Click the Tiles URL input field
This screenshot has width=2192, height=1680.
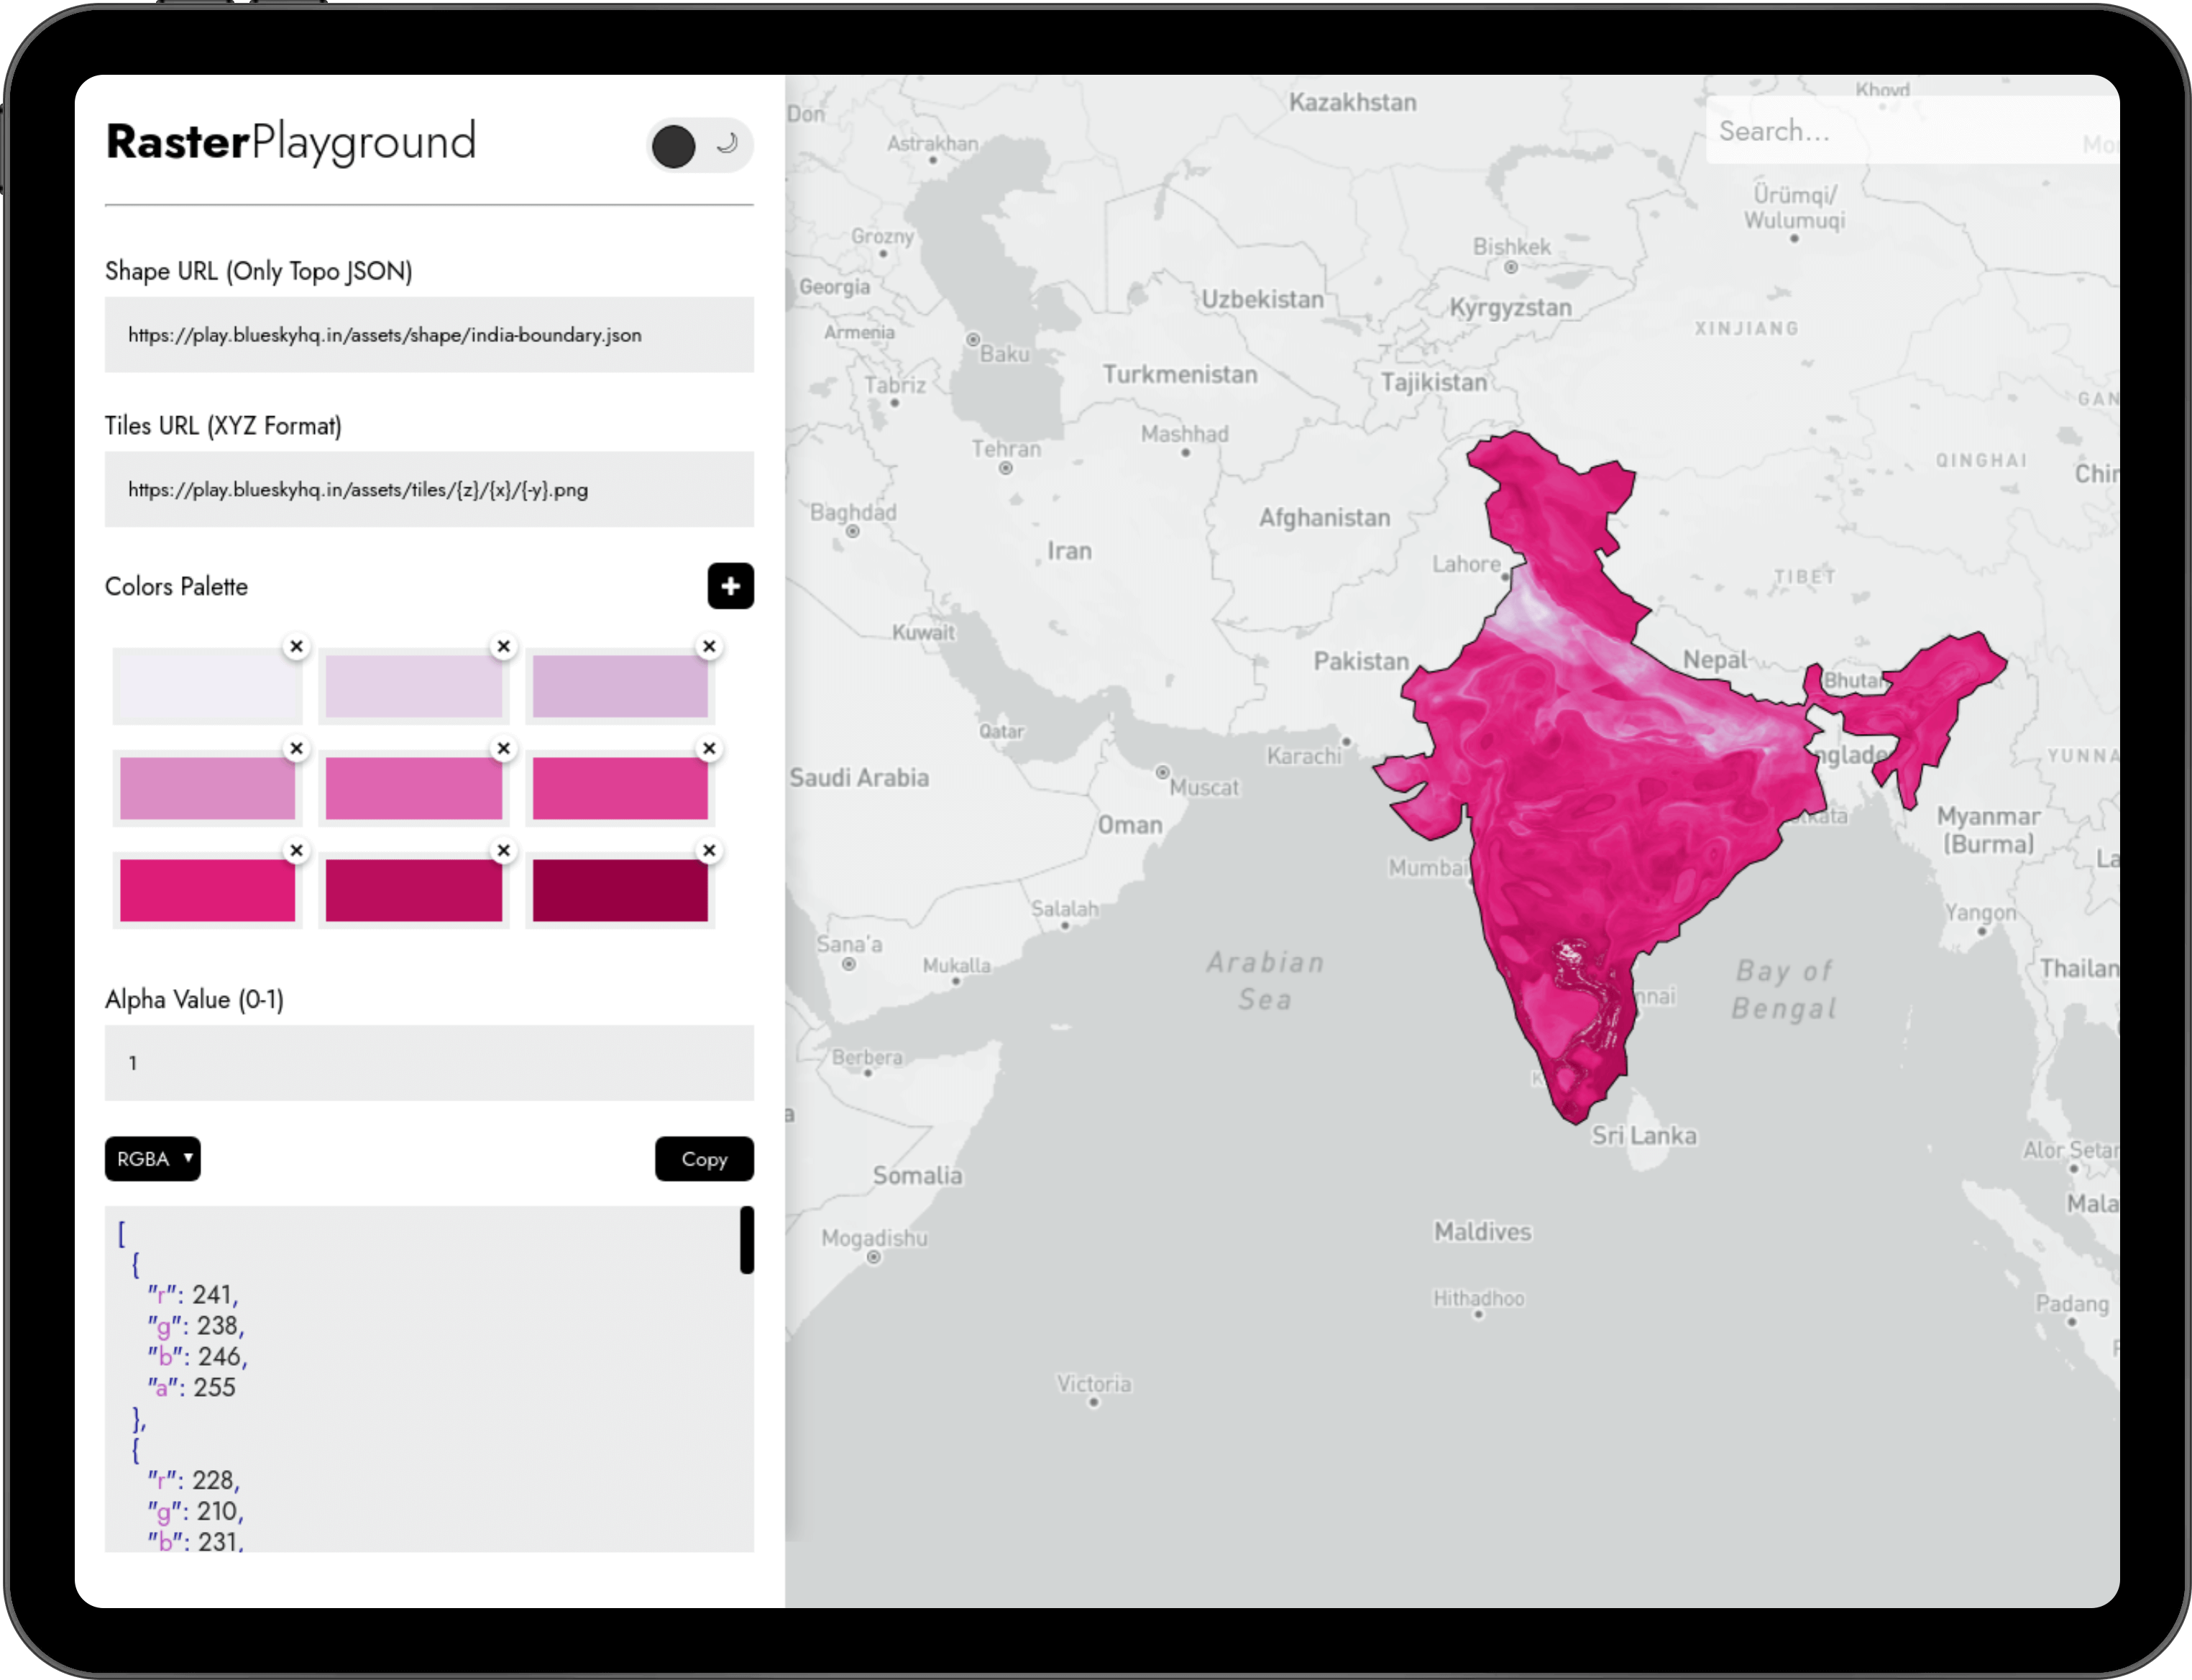[428, 490]
